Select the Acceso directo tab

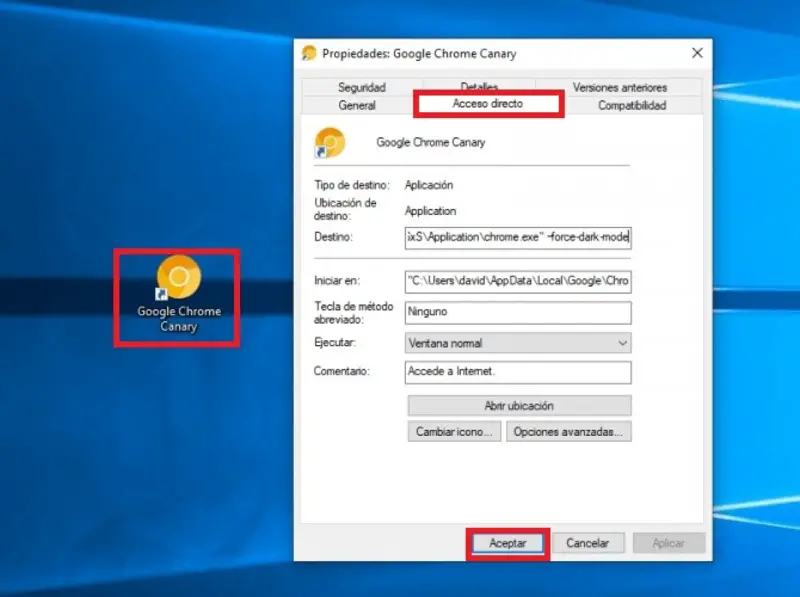(488, 104)
